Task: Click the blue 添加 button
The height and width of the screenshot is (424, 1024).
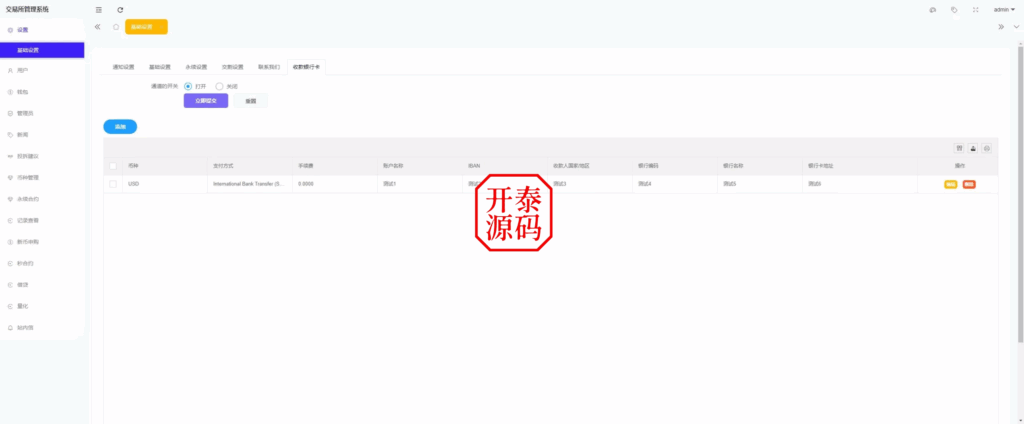Action: click(120, 127)
